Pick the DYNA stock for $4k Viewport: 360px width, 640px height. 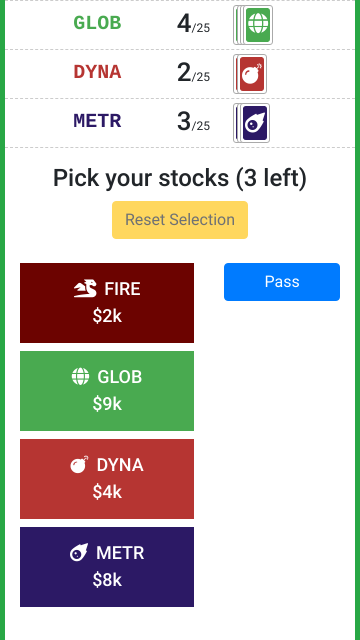click(x=107, y=479)
